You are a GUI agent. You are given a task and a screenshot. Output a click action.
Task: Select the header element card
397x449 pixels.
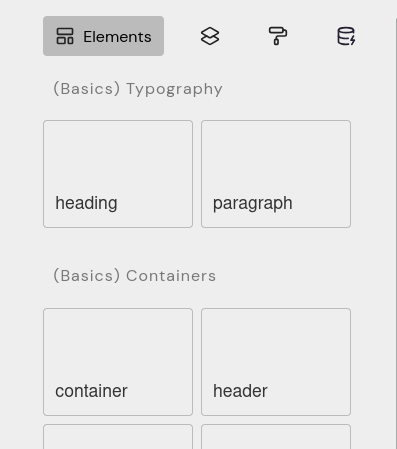(x=276, y=362)
